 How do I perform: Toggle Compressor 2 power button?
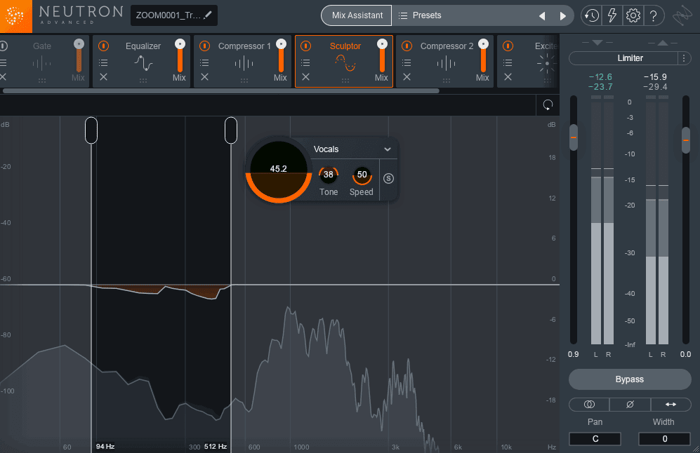coord(407,46)
